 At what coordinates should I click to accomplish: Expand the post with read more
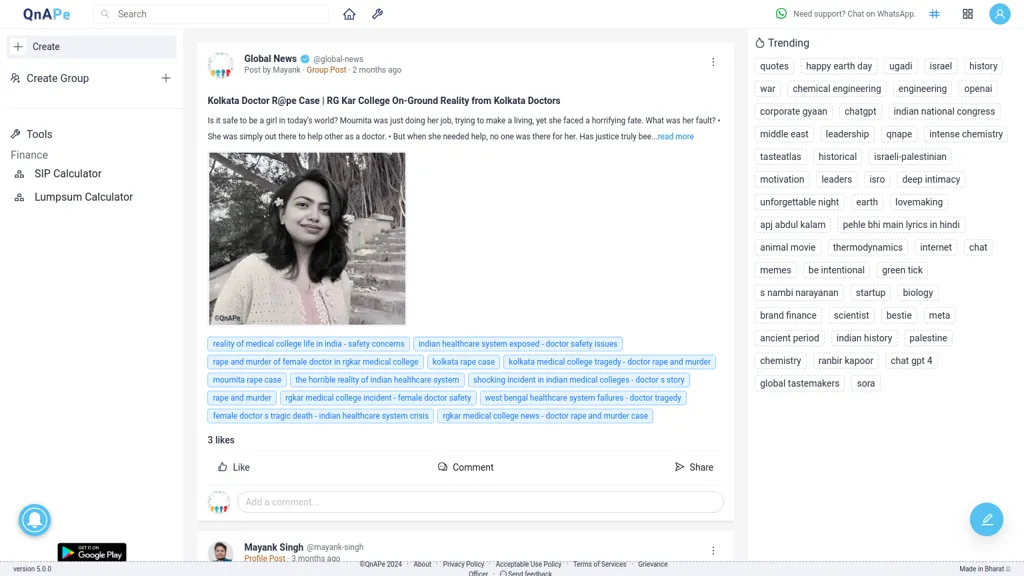[675, 136]
